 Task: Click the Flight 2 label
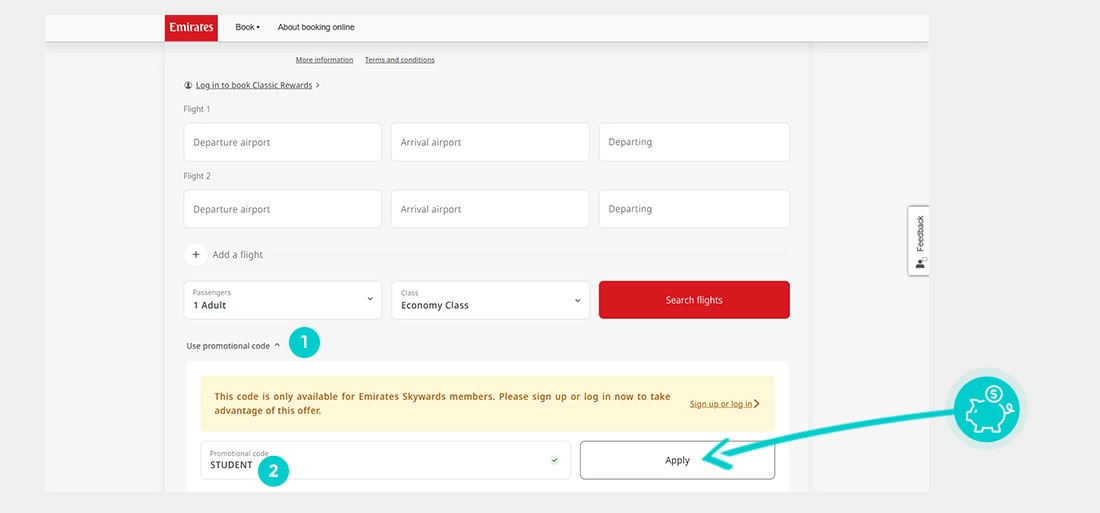(x=197, y=176)
